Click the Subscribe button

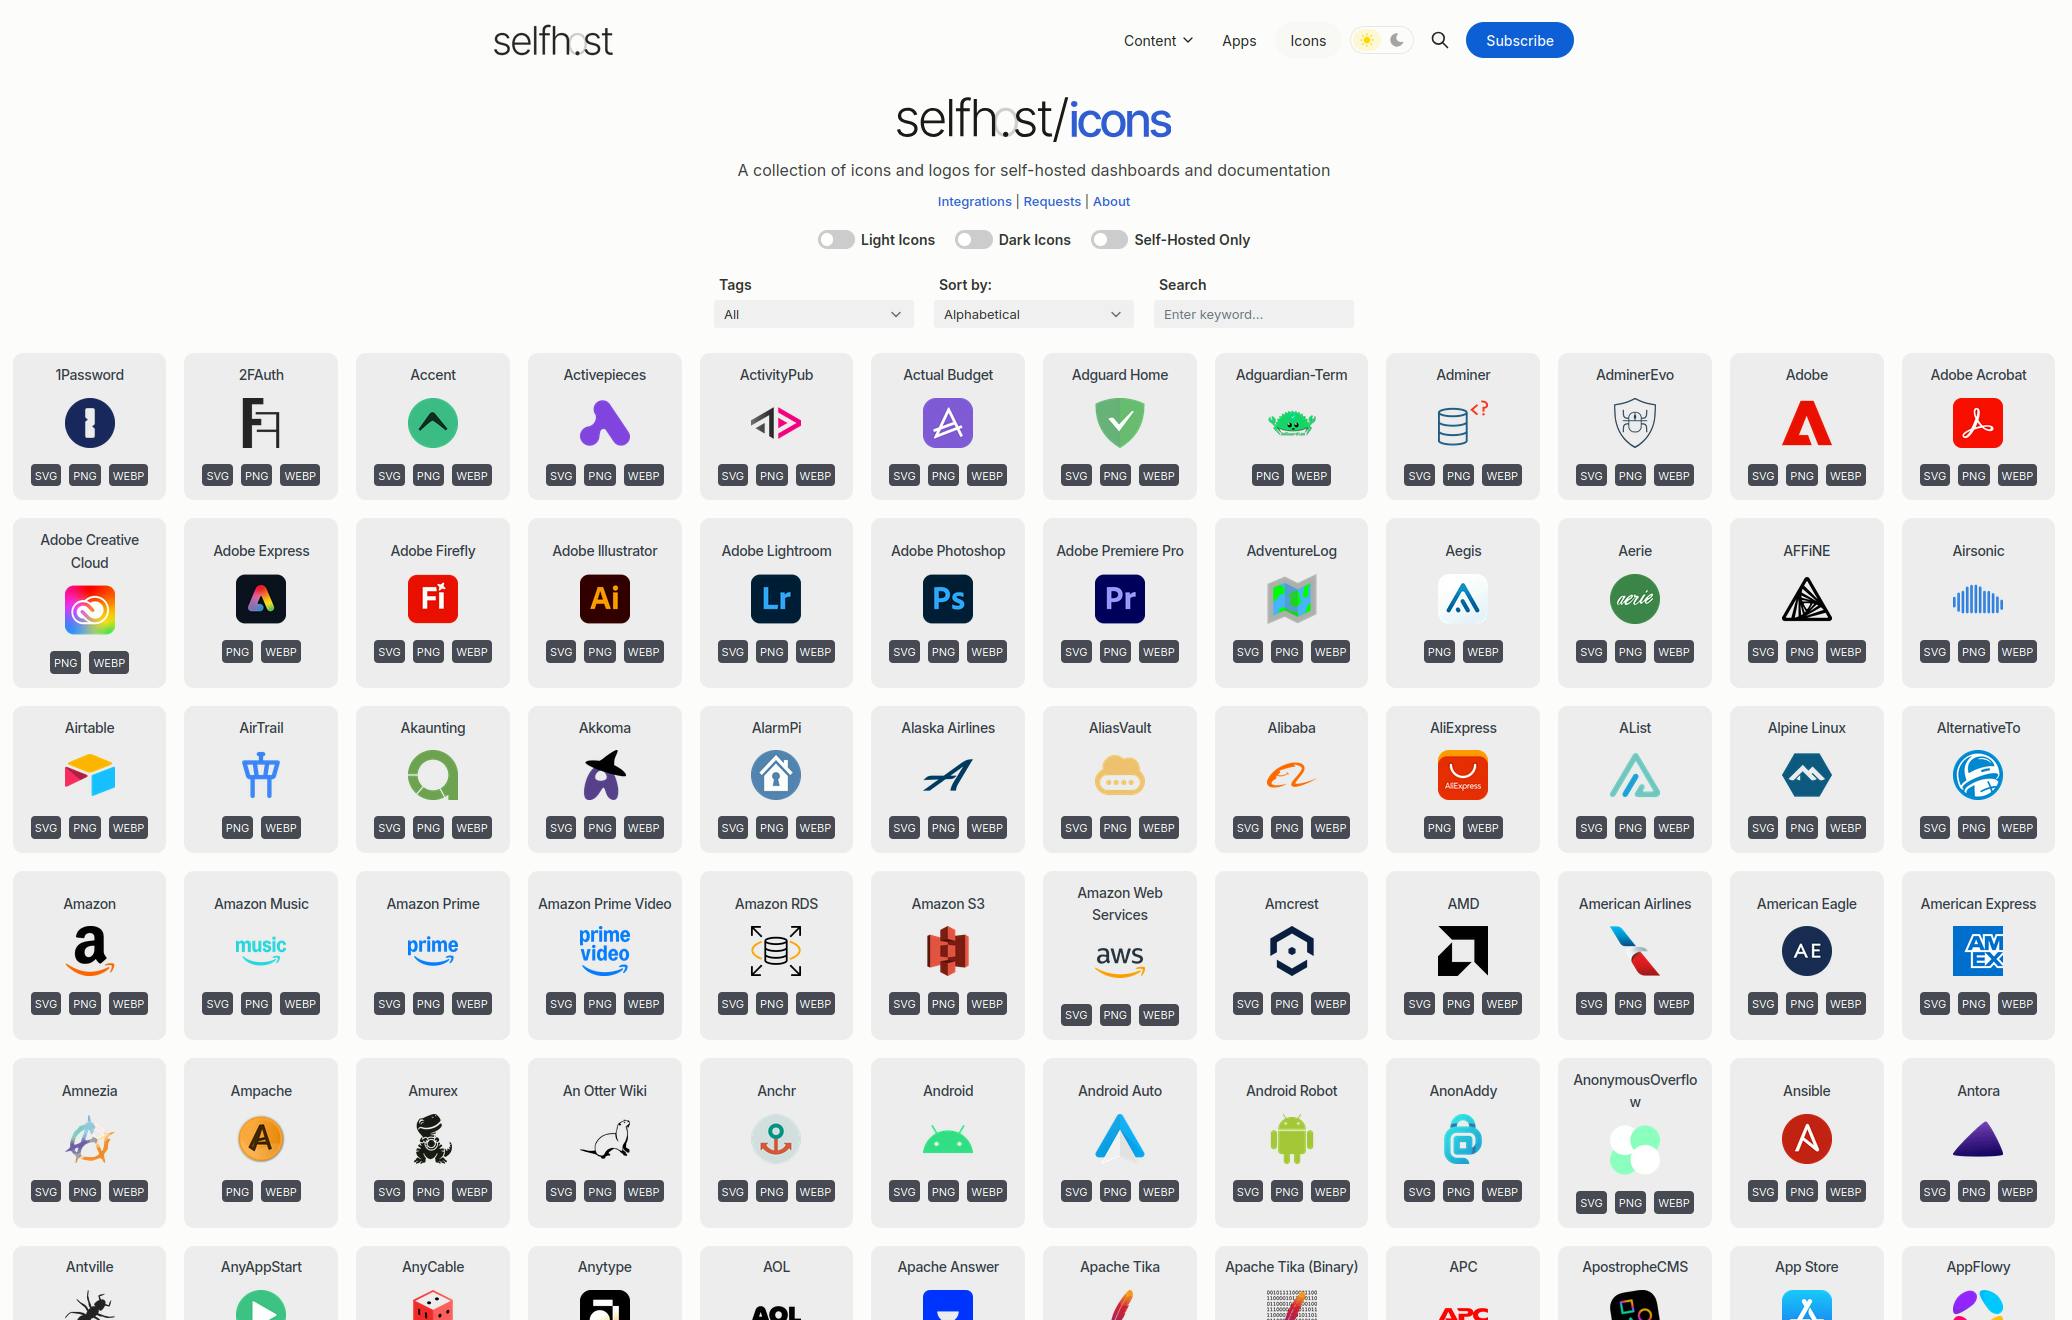coord(1519,41)
